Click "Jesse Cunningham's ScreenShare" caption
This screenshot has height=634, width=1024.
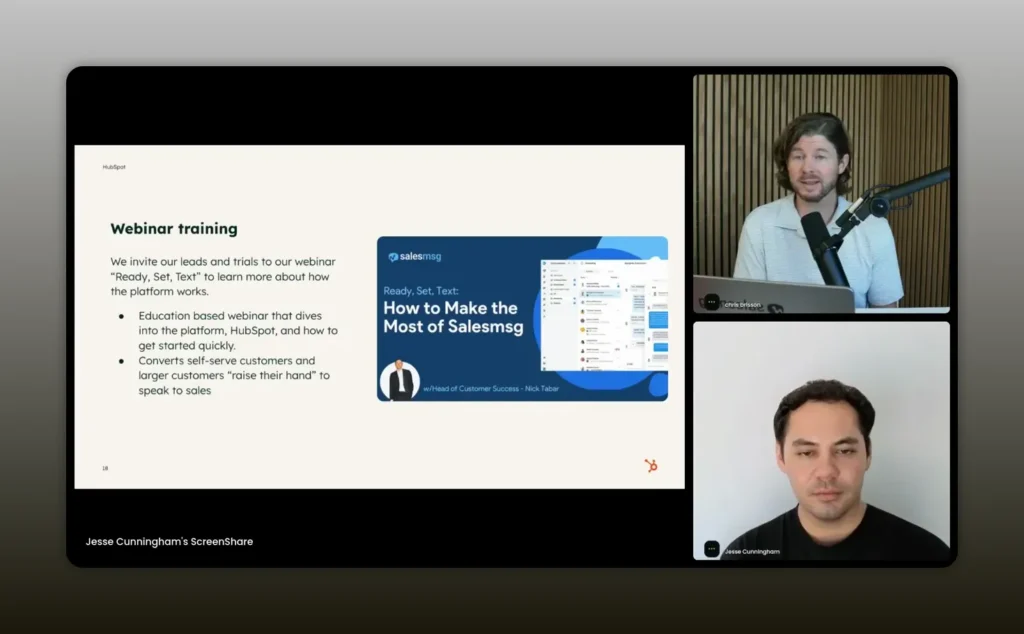click(169, 541)
